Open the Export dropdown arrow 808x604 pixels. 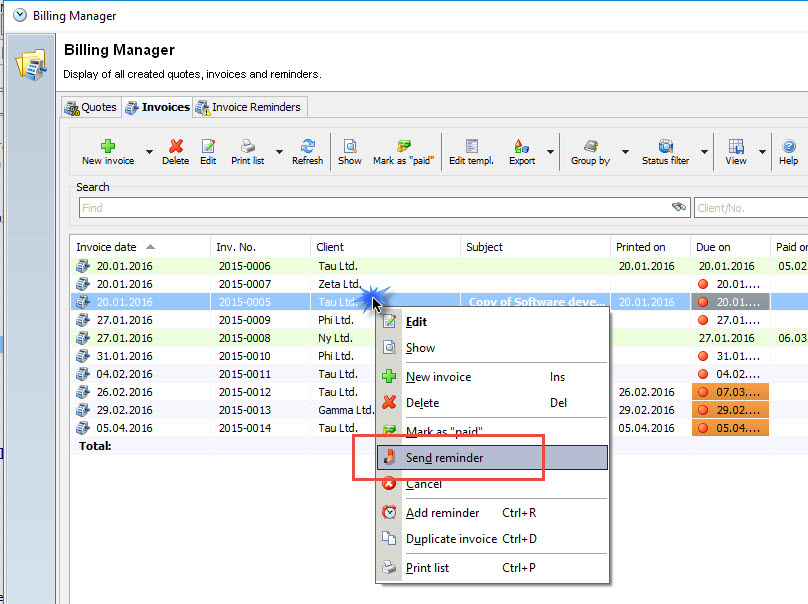tap(550, 153)
